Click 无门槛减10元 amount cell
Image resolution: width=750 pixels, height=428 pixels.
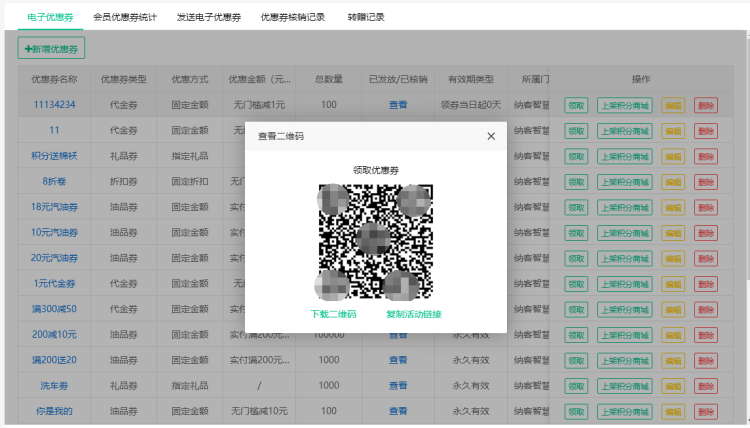[x=259, y=411]
